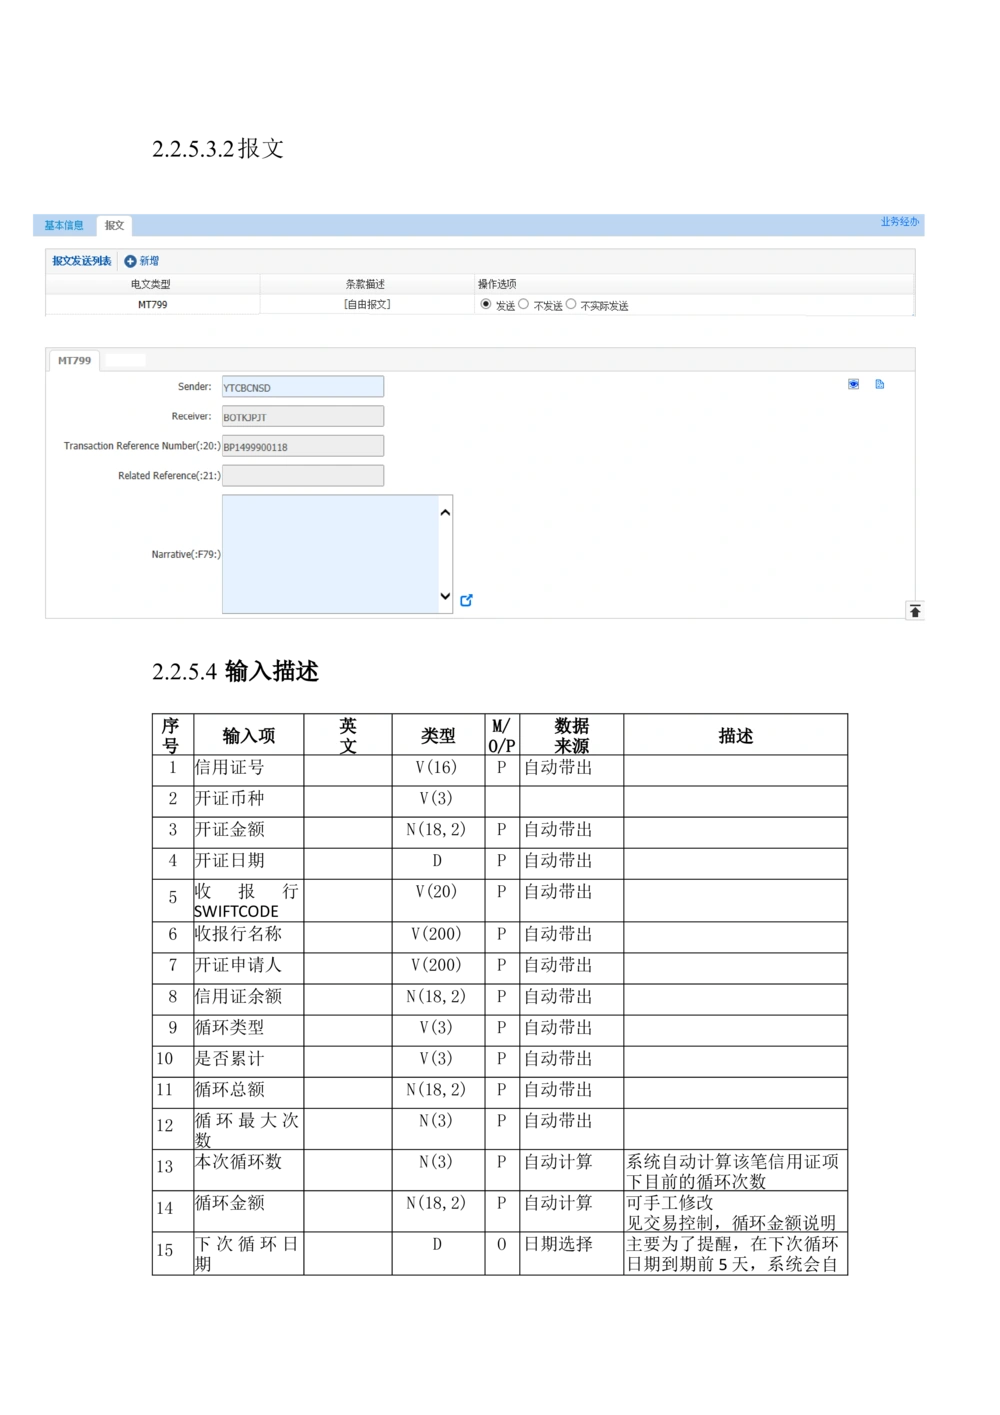Viewport: 1000px width, 1415px height.
Task: Click the blue save icon in the MT799 panel
Action: [x=854, y=384]
